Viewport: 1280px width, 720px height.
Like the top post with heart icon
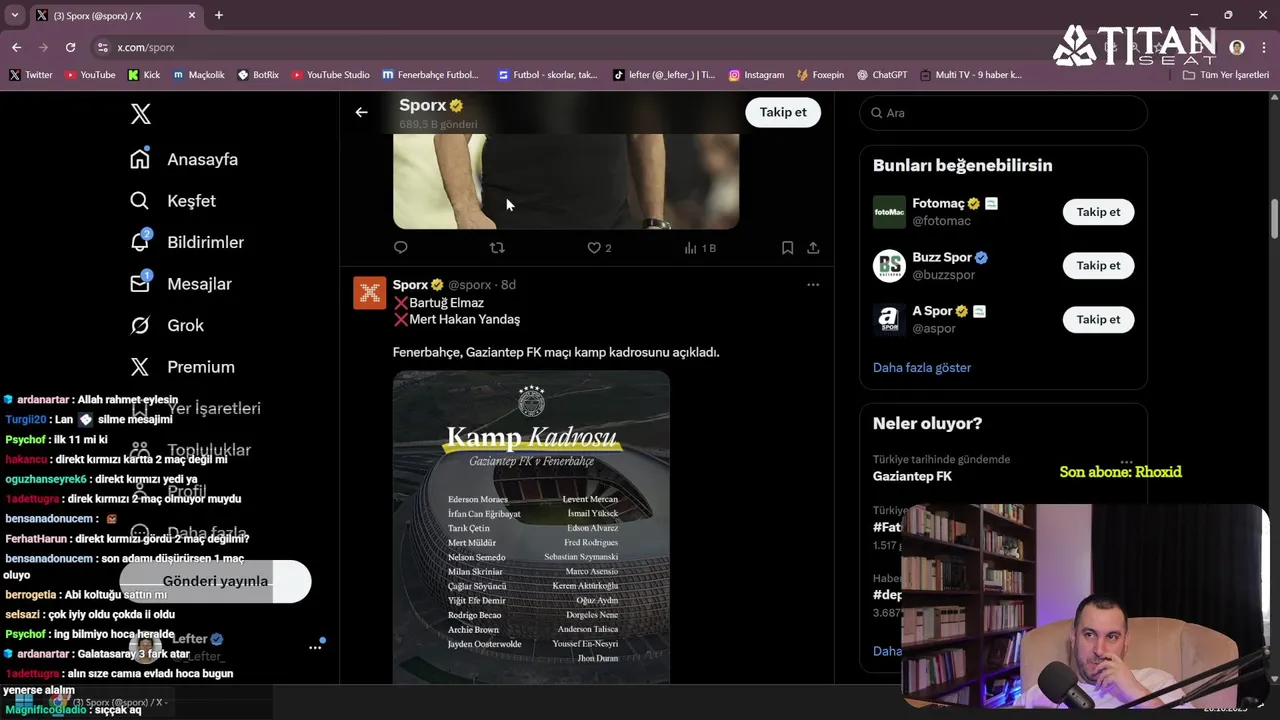click(x=593, y=247)
